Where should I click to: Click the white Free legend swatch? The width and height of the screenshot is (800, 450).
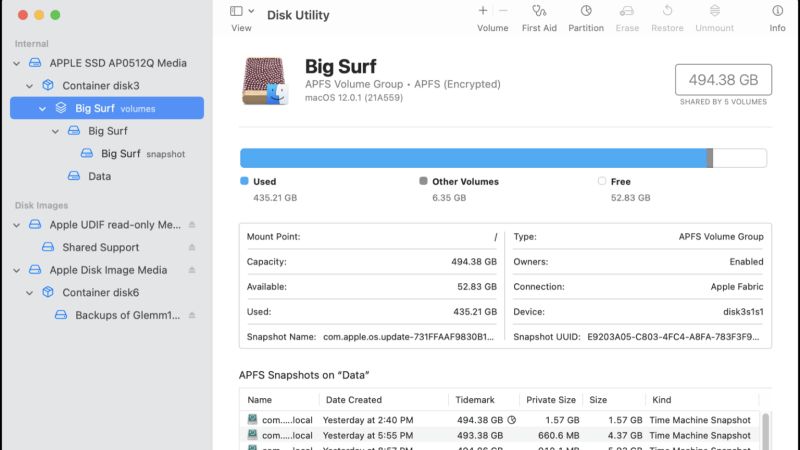(x=602, y=181)
